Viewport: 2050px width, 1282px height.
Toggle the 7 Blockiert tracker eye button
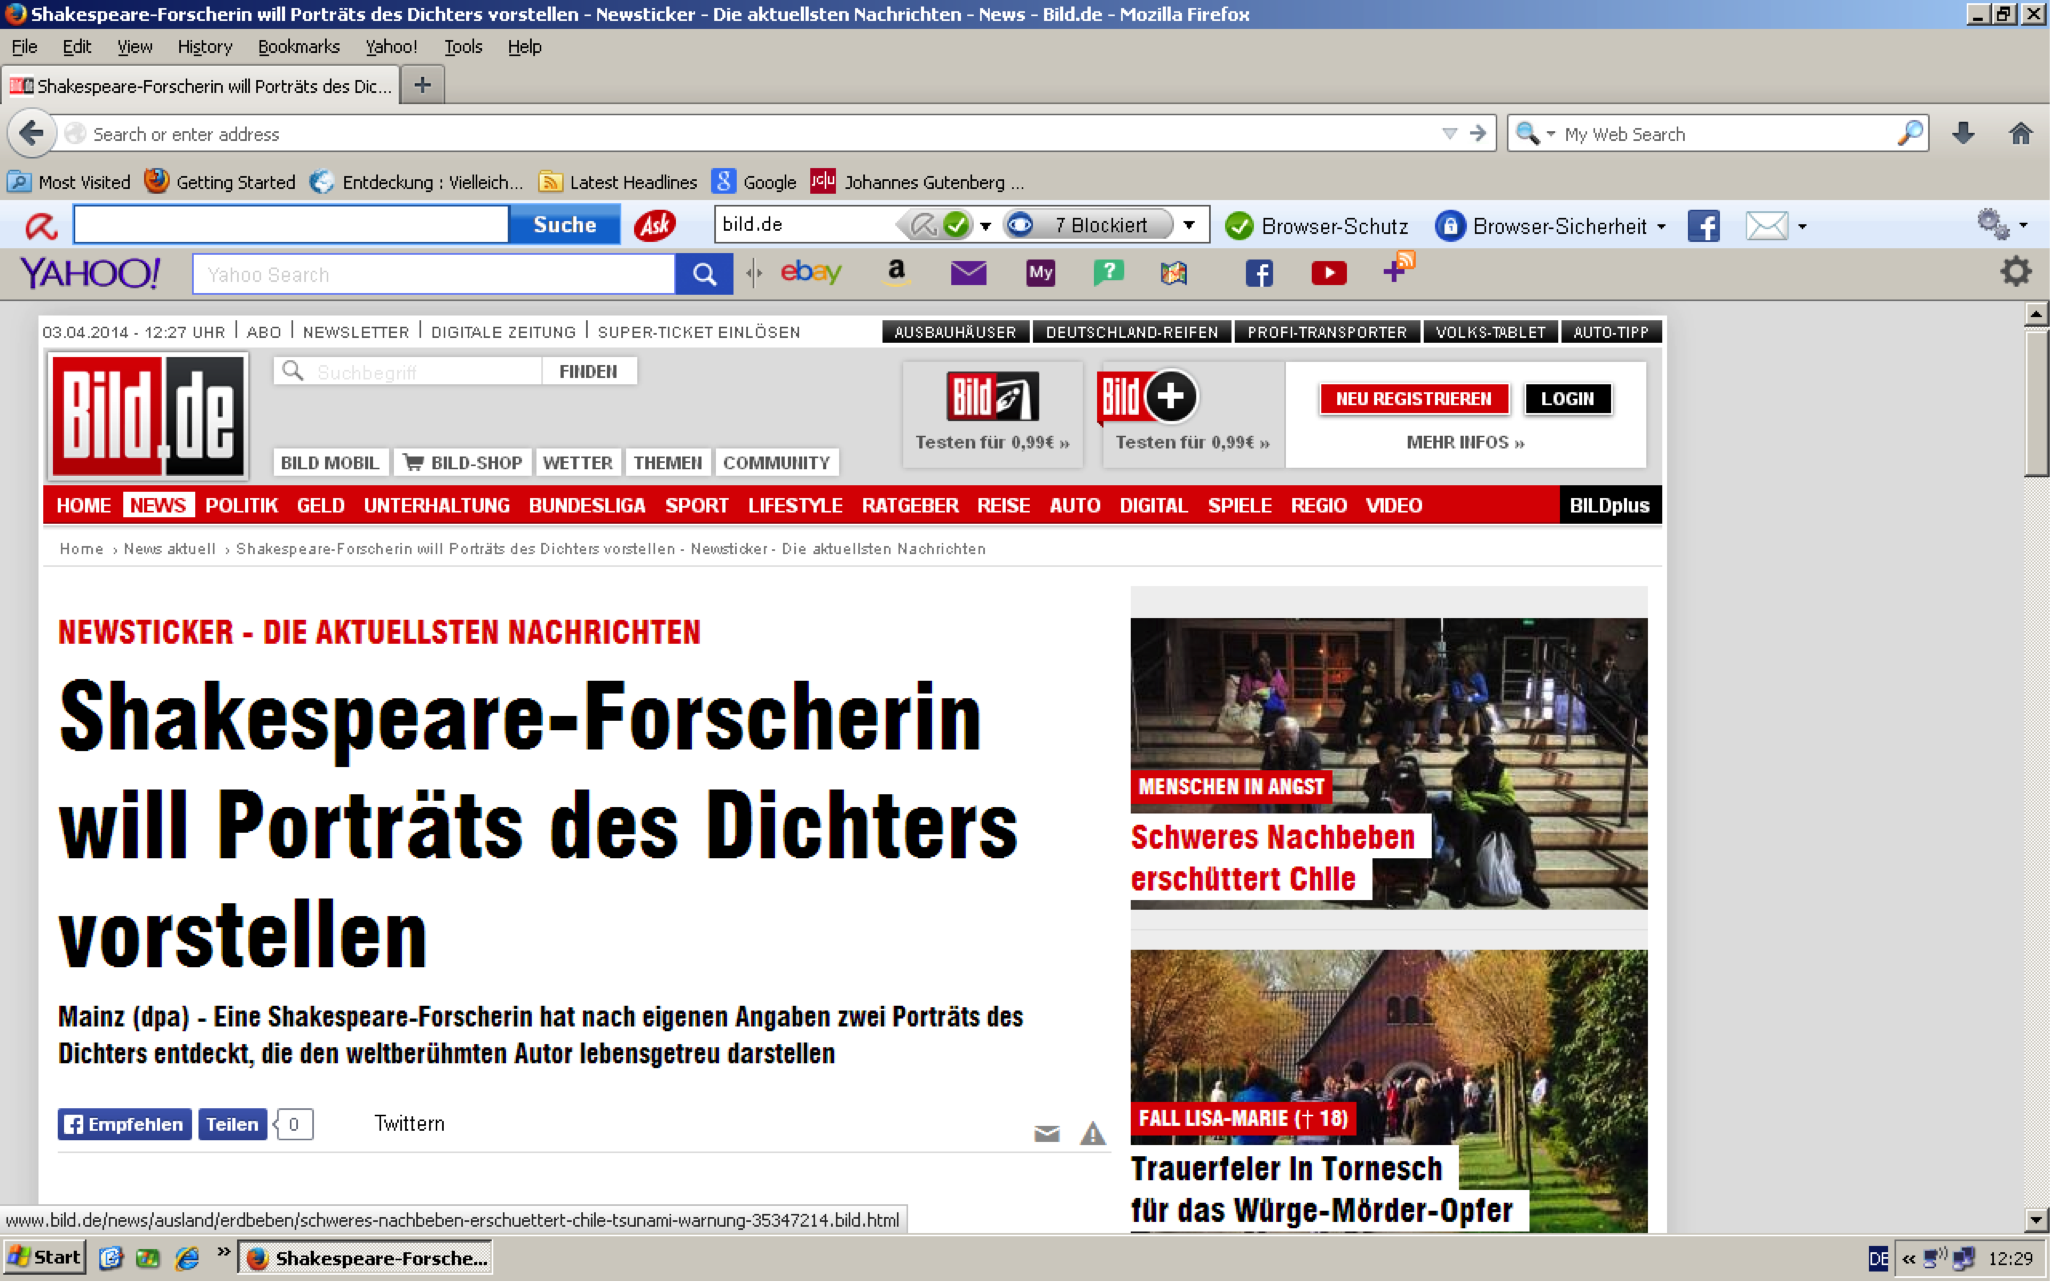pos(1088,225)
